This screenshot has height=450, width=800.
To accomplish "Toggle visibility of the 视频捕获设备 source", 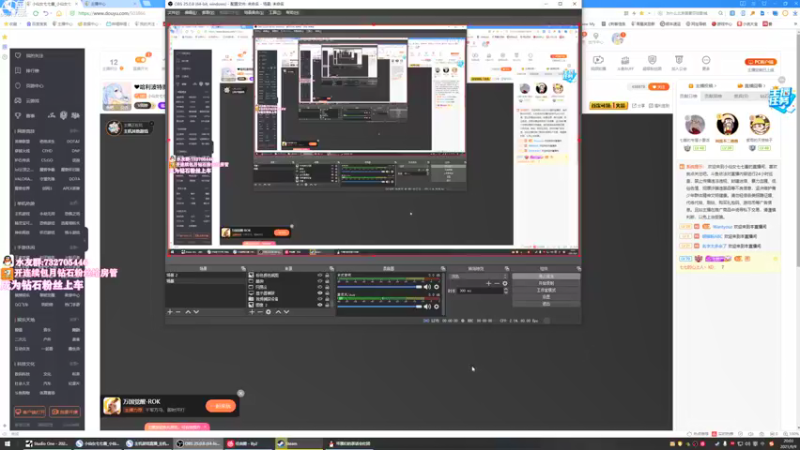I will tap(320, 299).
